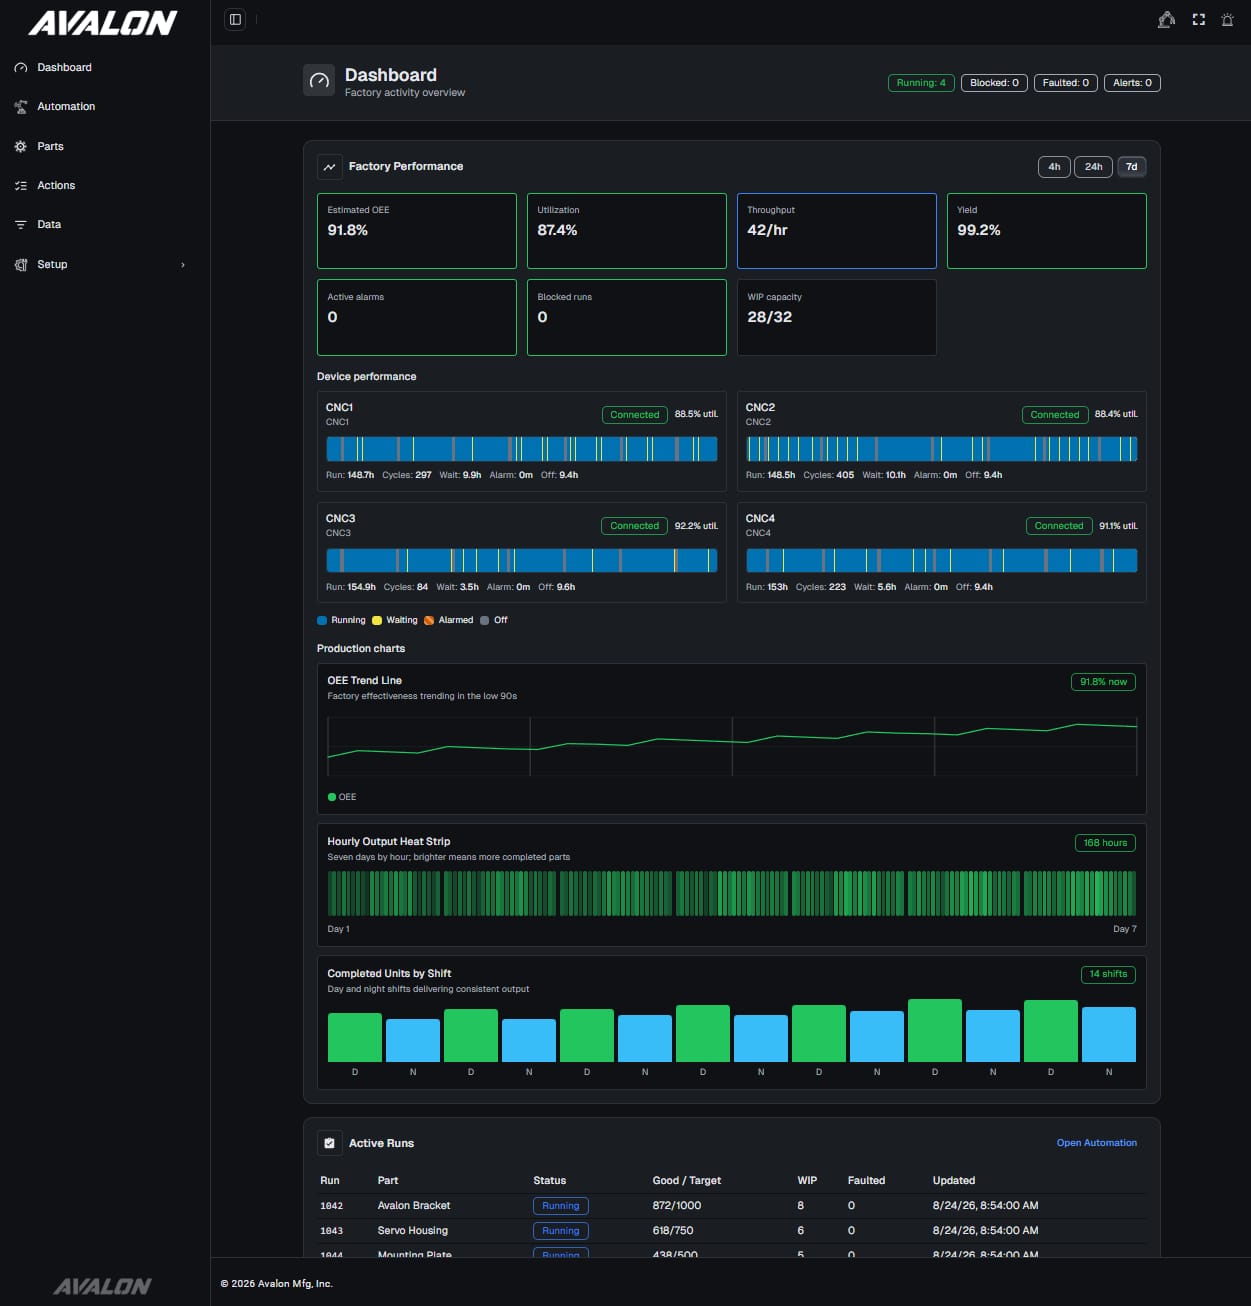Click CNC1 Connected status badge
The width and height of the screenshot is (1251, 1306).
[635, 415]
